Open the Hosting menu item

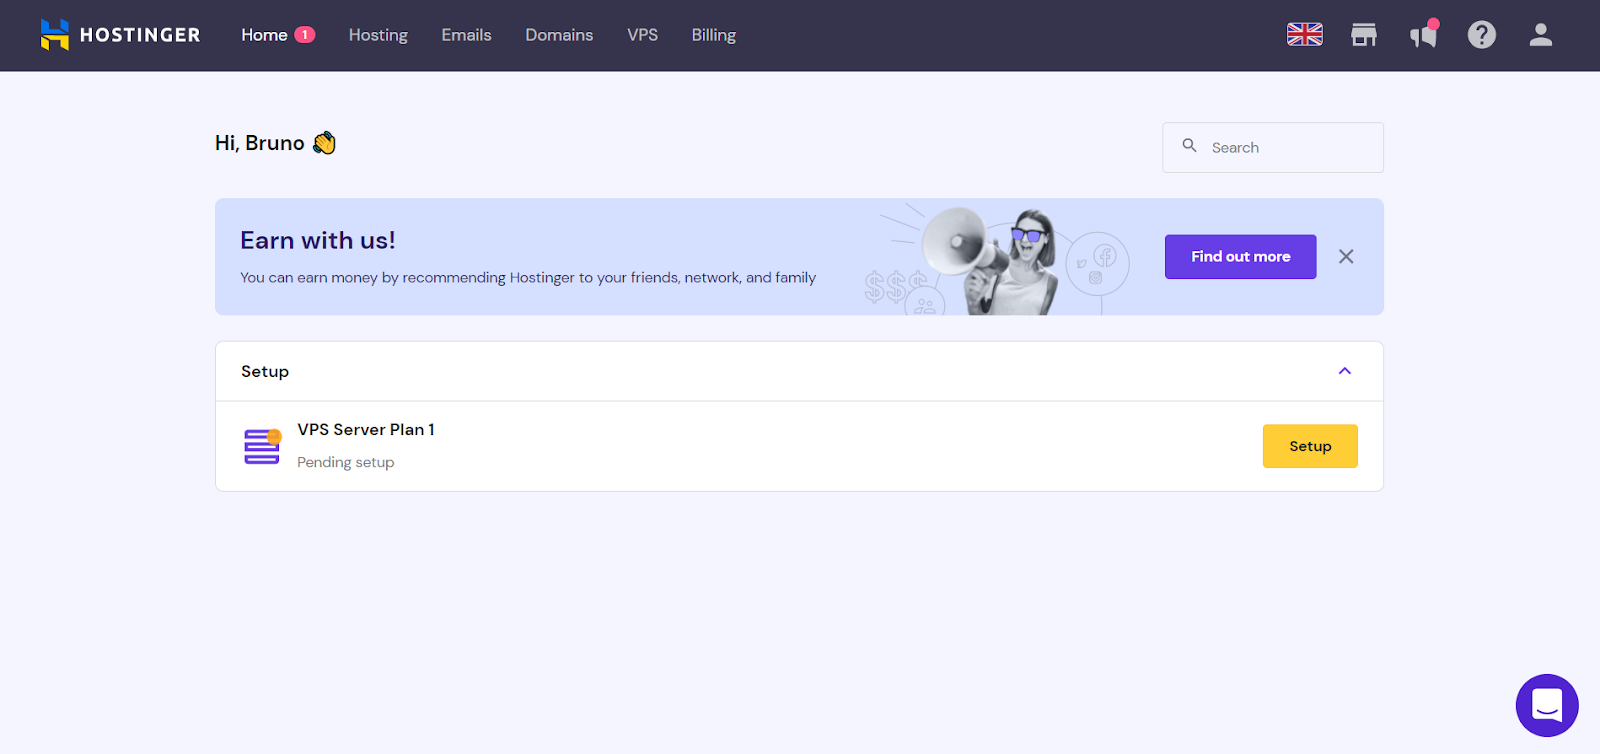click(378, 35)
